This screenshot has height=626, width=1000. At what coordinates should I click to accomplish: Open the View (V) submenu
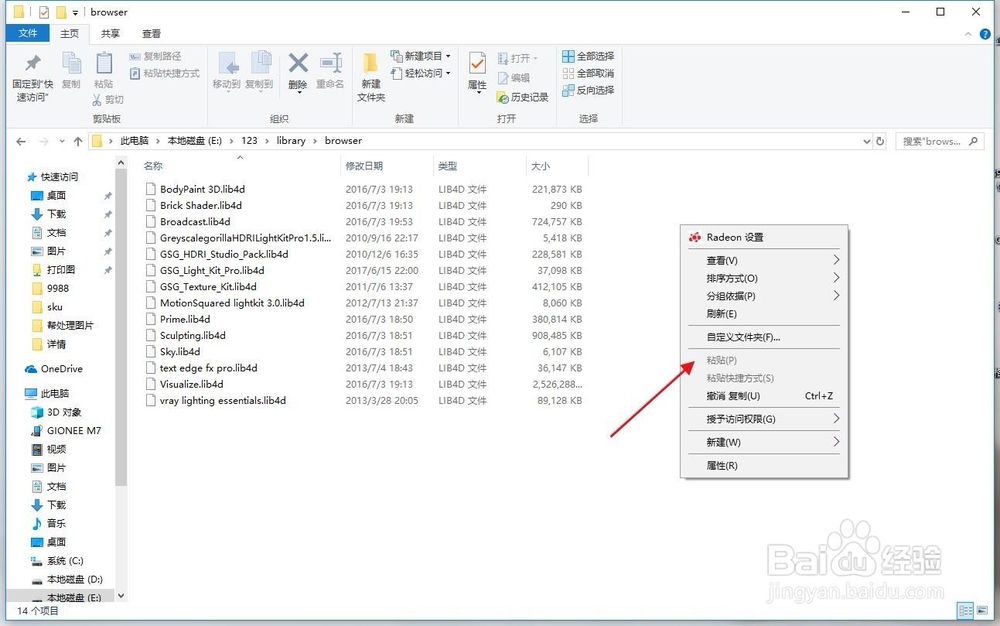[764, 260]
